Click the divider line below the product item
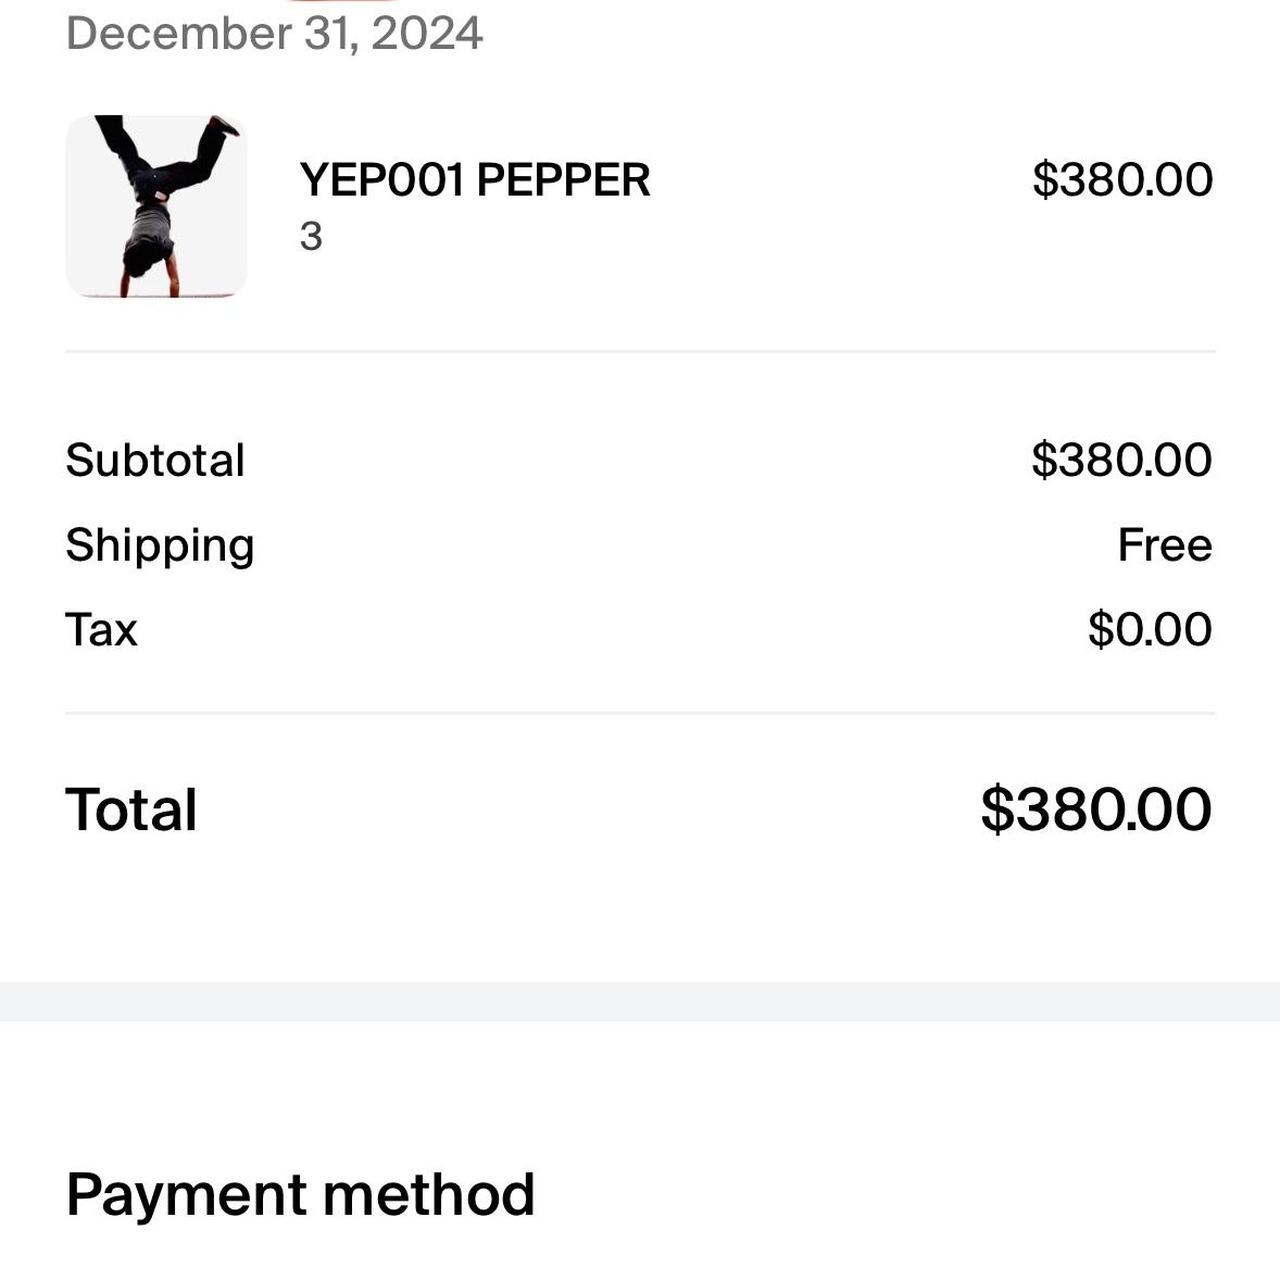Image resolution: width=1280 pixels, height=1280 pixels. [640, 352]
